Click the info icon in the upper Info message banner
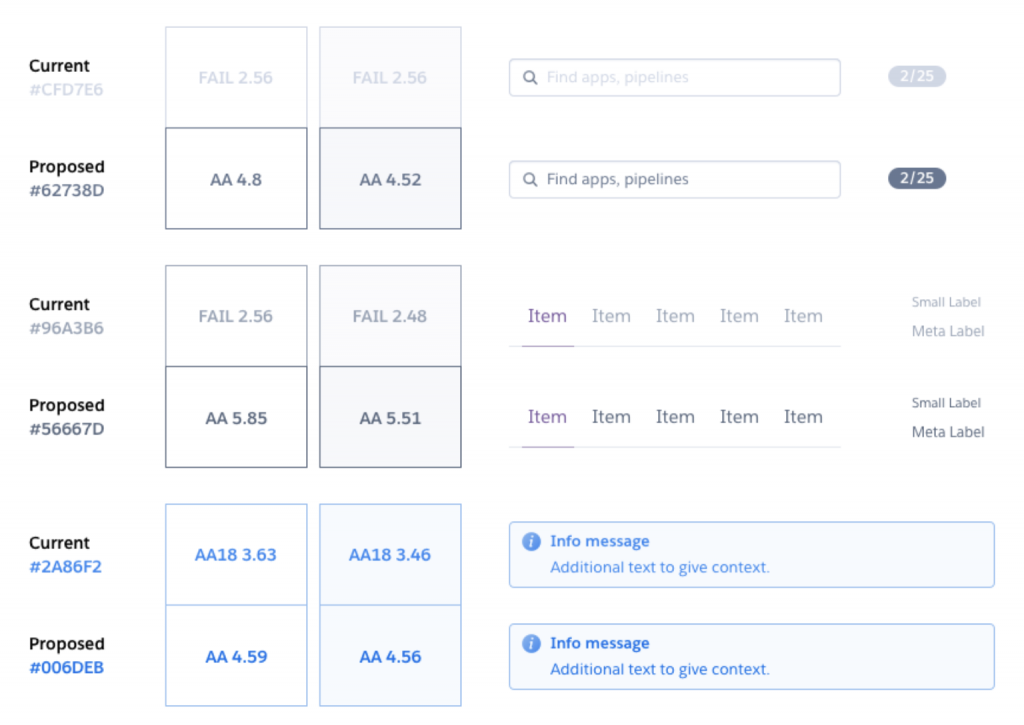The width and height of the screenshot is (1024, 725). 532,542
